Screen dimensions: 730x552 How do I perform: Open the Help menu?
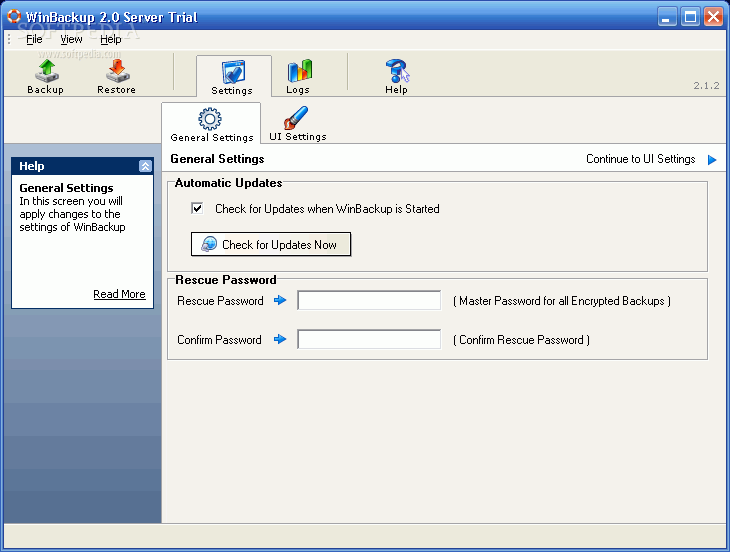click(x=110, y=40)
